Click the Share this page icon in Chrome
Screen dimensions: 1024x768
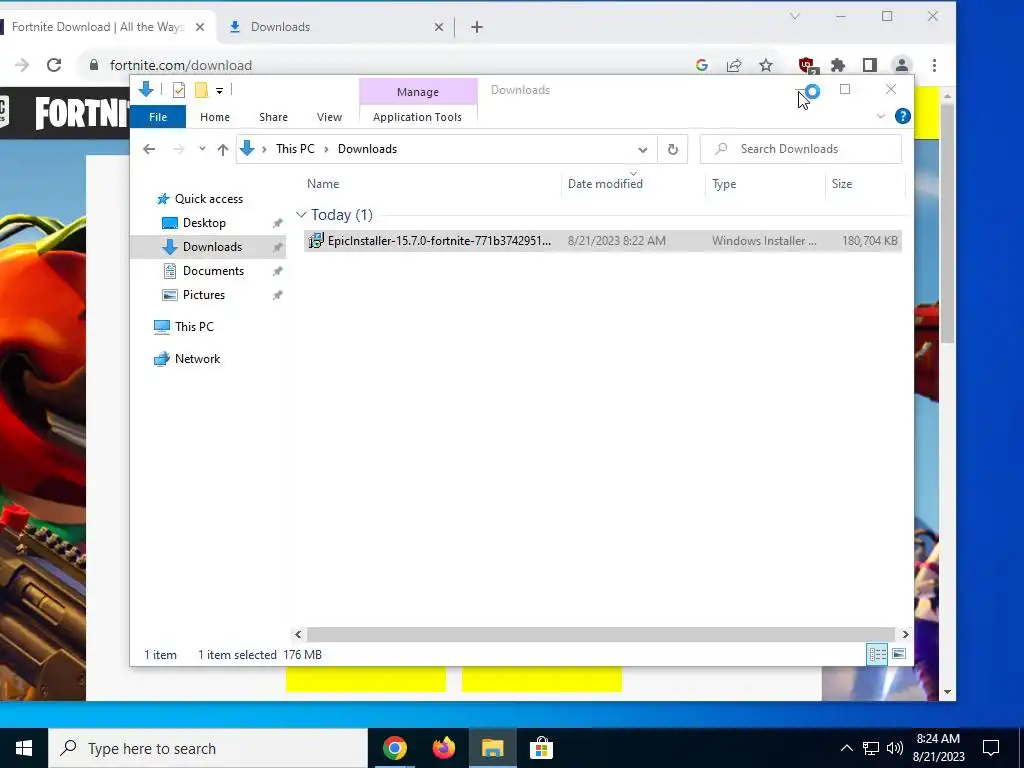click(x=734, y=65)
